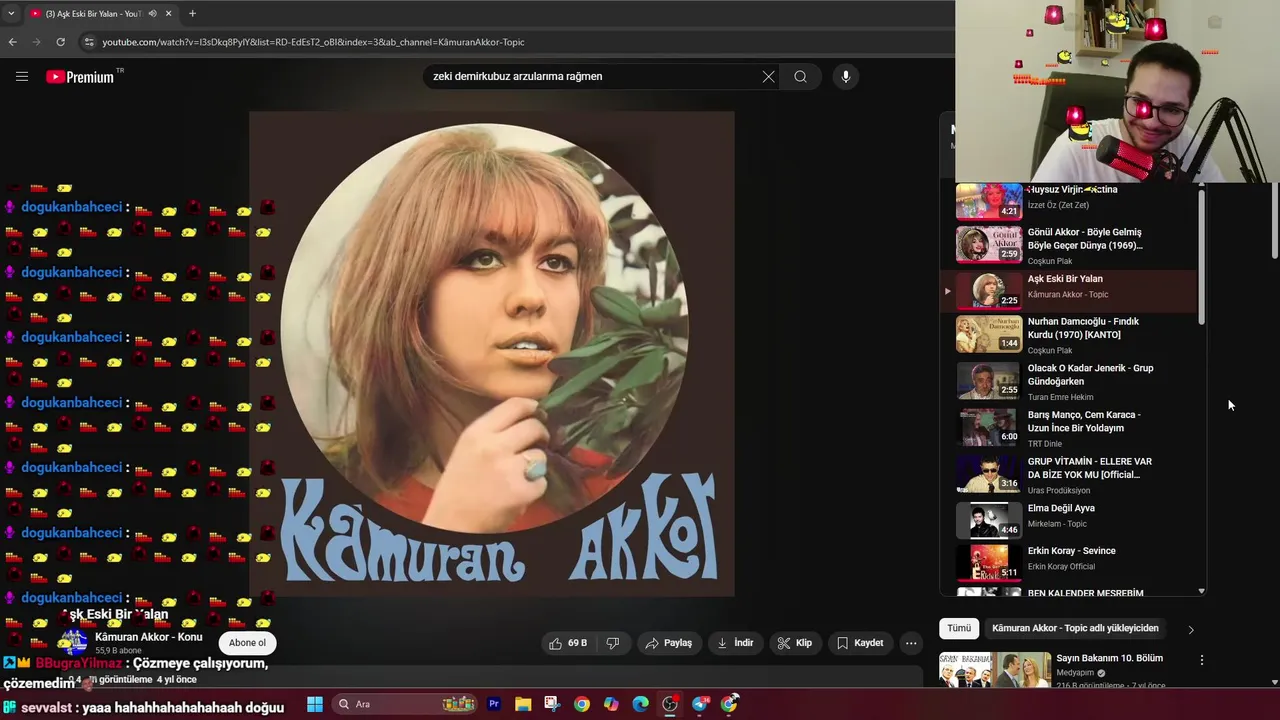
Task: Open Sayın Bakanım 10. Bölüm recommended video
Action: click(1110, 658)
